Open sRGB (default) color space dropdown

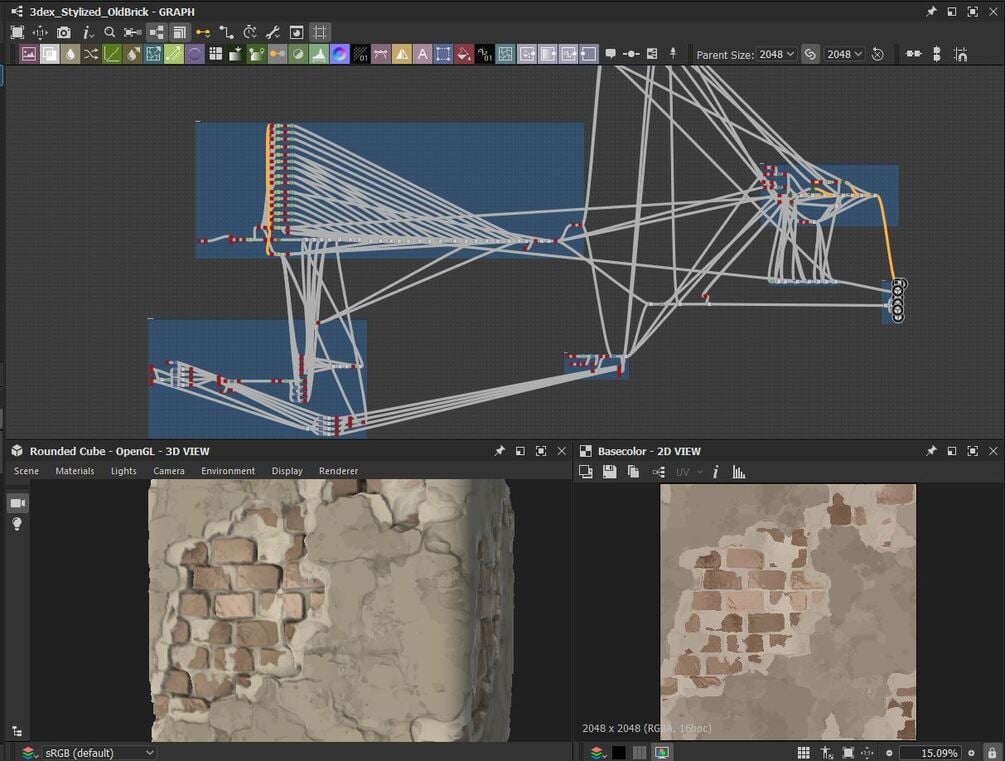[99, 753]
